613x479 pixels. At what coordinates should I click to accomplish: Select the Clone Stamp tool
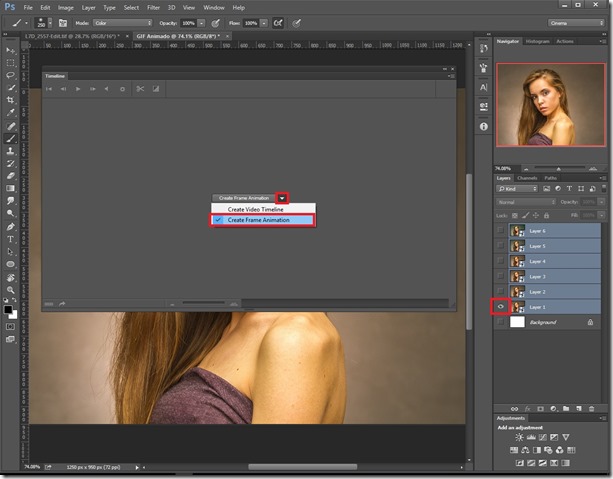tap(10, 151)
